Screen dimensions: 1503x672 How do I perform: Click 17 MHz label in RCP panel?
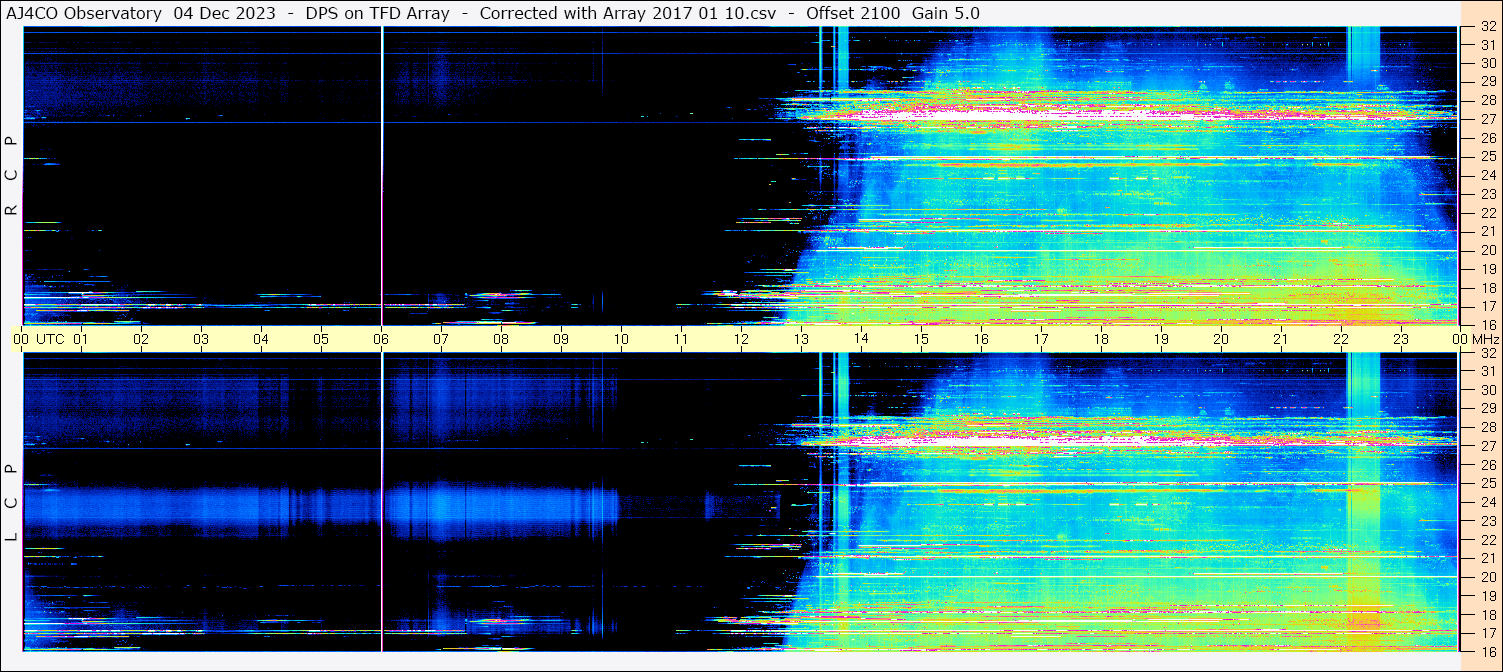[1487, 306]
